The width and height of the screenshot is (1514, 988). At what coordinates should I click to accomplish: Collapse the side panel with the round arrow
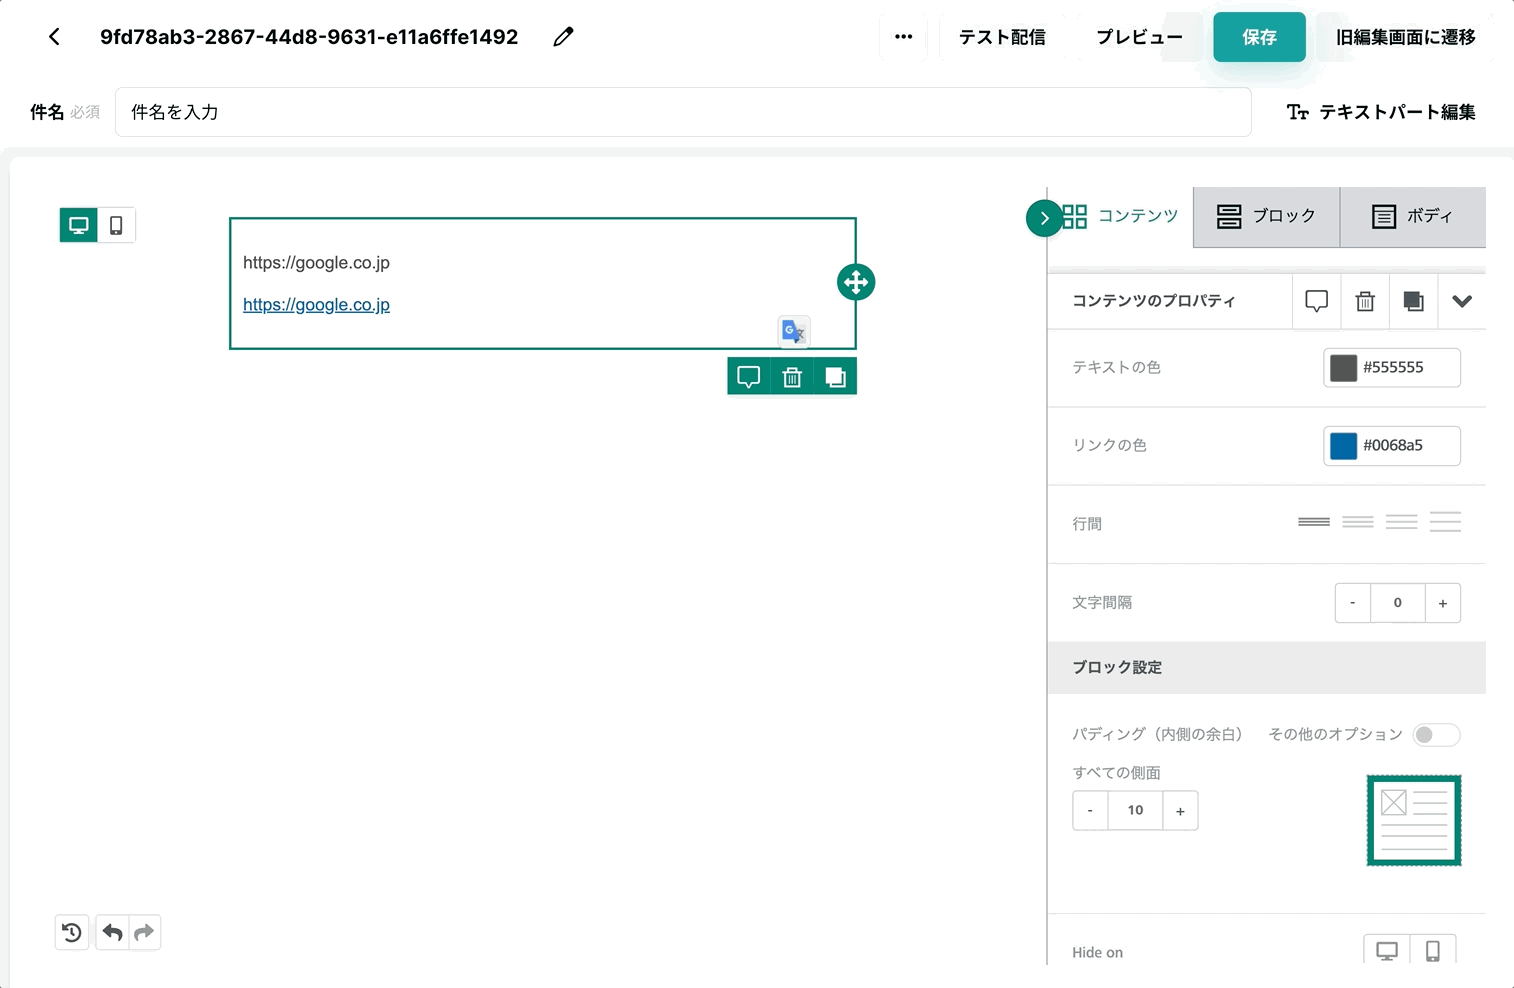1044,218
